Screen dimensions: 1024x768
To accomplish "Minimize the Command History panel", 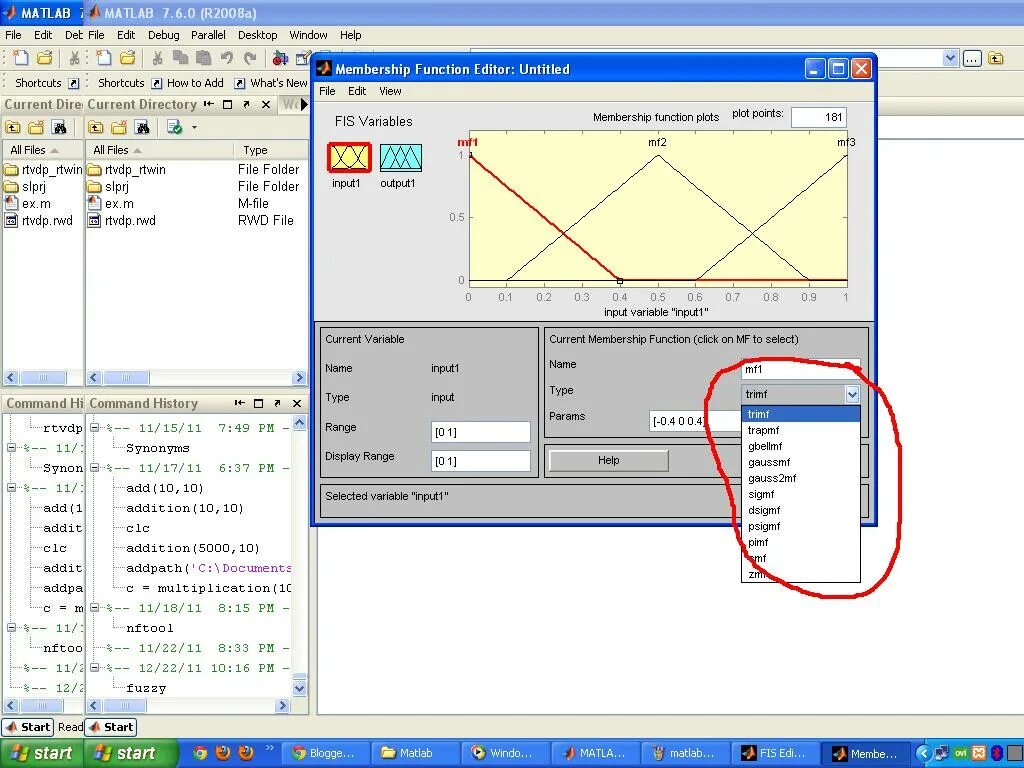I will pyautogui.click(x=239, y=404).
